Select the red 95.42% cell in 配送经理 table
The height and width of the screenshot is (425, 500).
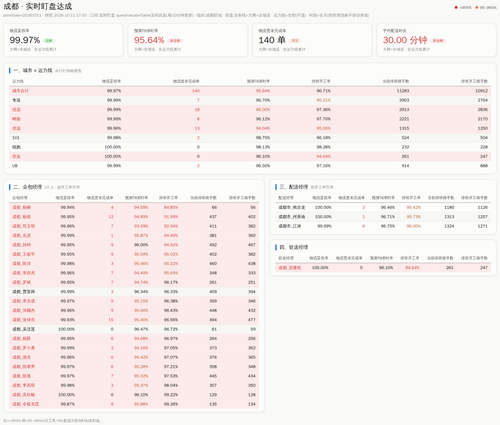413,207
